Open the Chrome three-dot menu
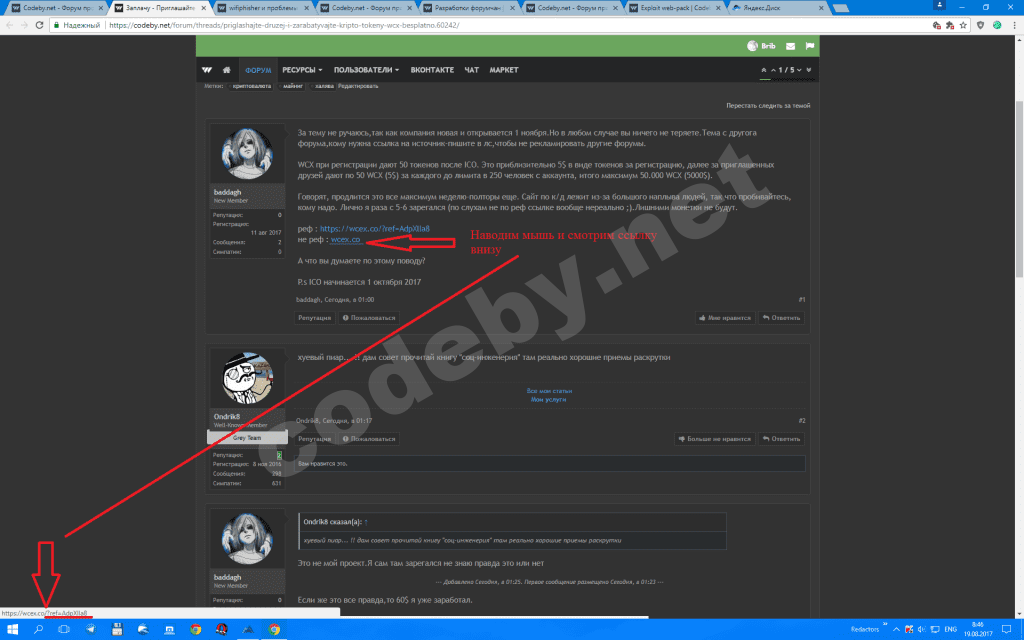1024x640 pixels. [1014, 25]
